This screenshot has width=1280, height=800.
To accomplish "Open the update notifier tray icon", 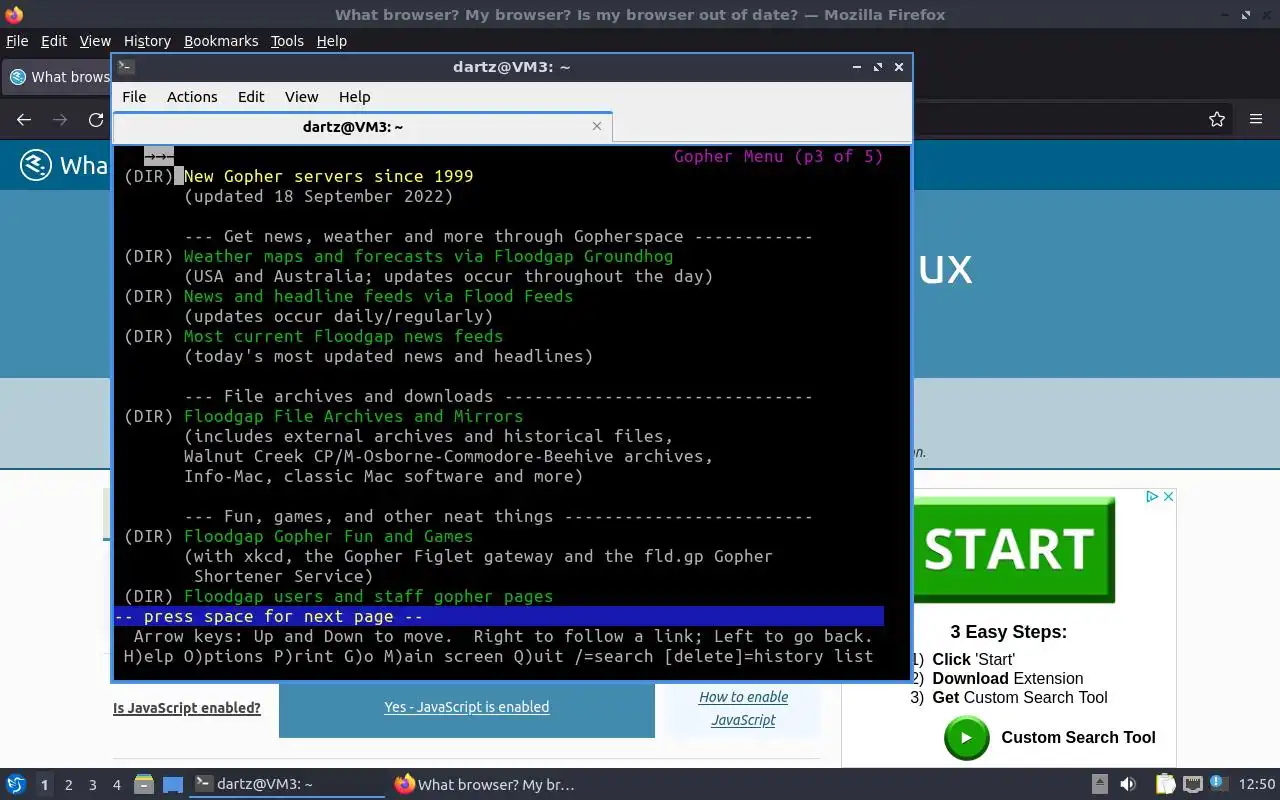I will coord(1218,784).
